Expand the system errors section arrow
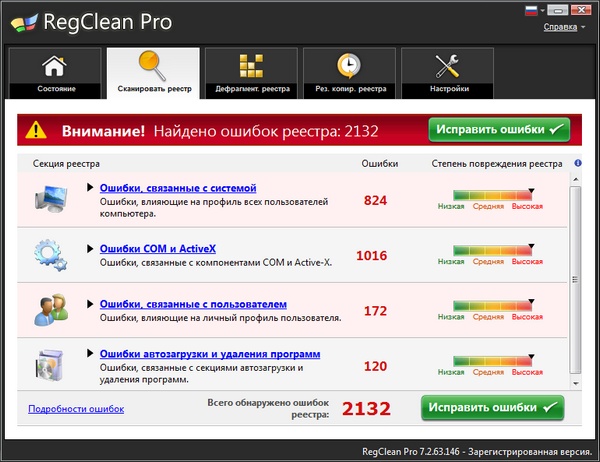 [90, 188]
